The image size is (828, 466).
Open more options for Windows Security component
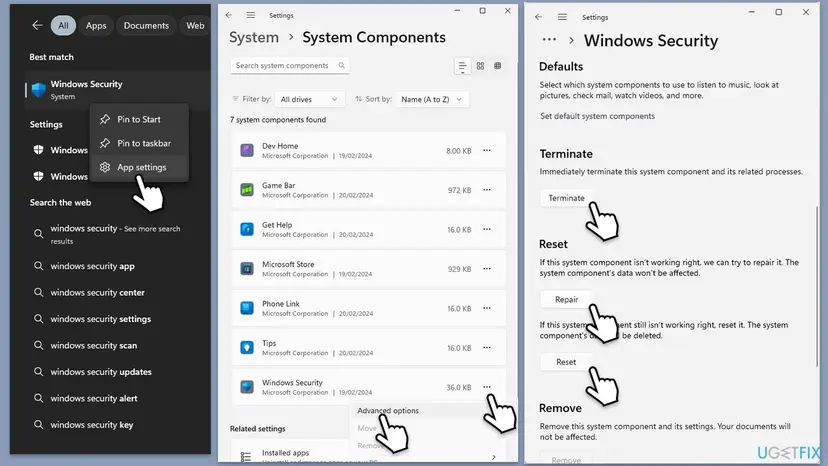(487, 387)
